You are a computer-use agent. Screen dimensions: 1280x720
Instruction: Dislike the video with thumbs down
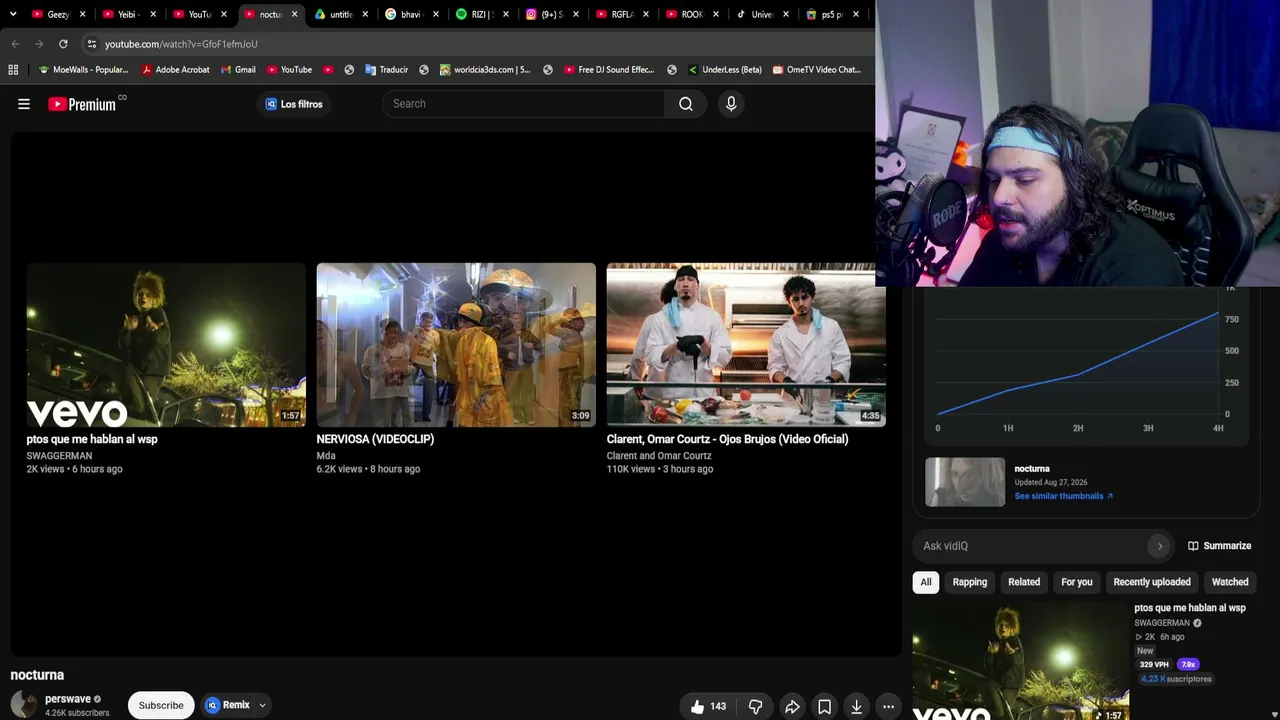click(x=756, y=706)
